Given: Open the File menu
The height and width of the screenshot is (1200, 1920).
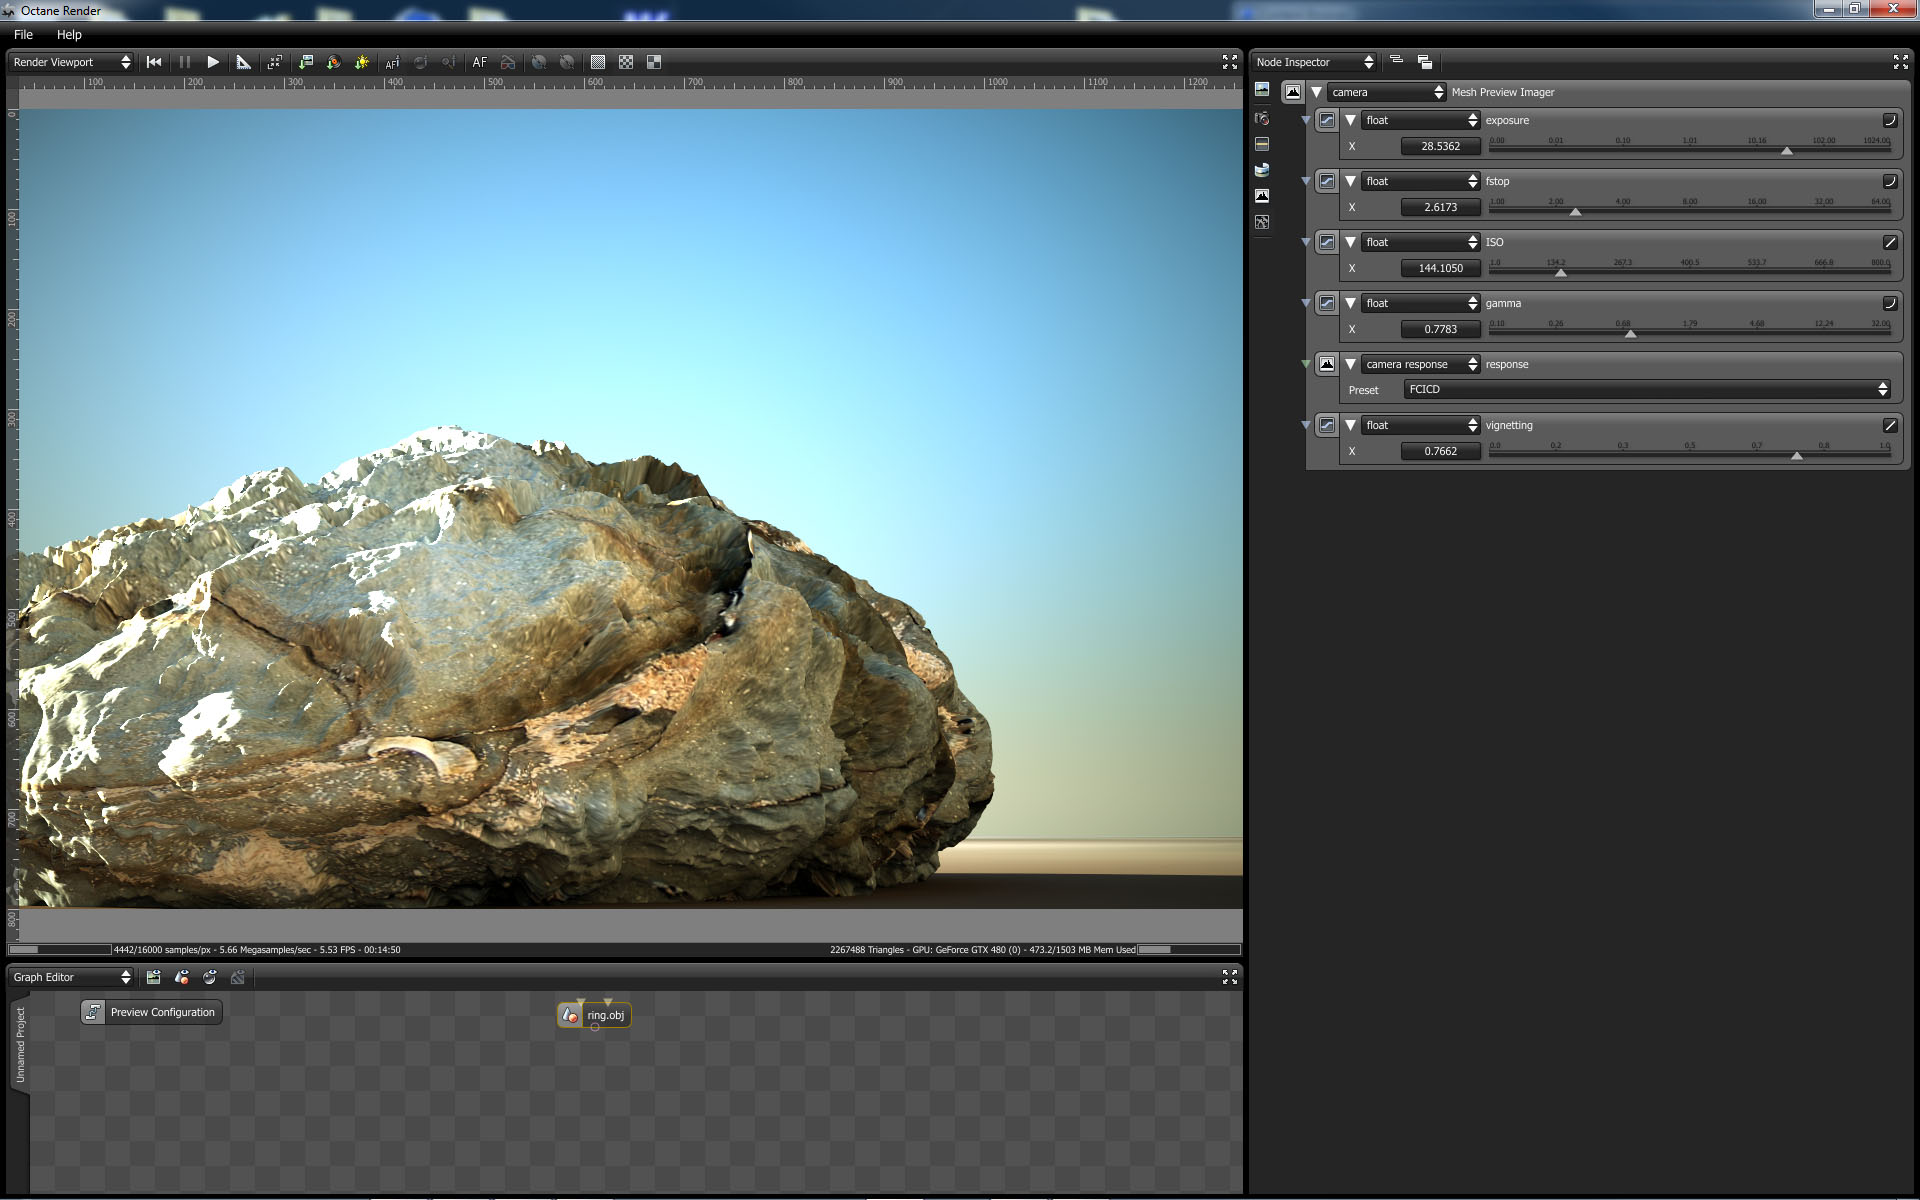Looking at the screenshot, I should point(23,34).
